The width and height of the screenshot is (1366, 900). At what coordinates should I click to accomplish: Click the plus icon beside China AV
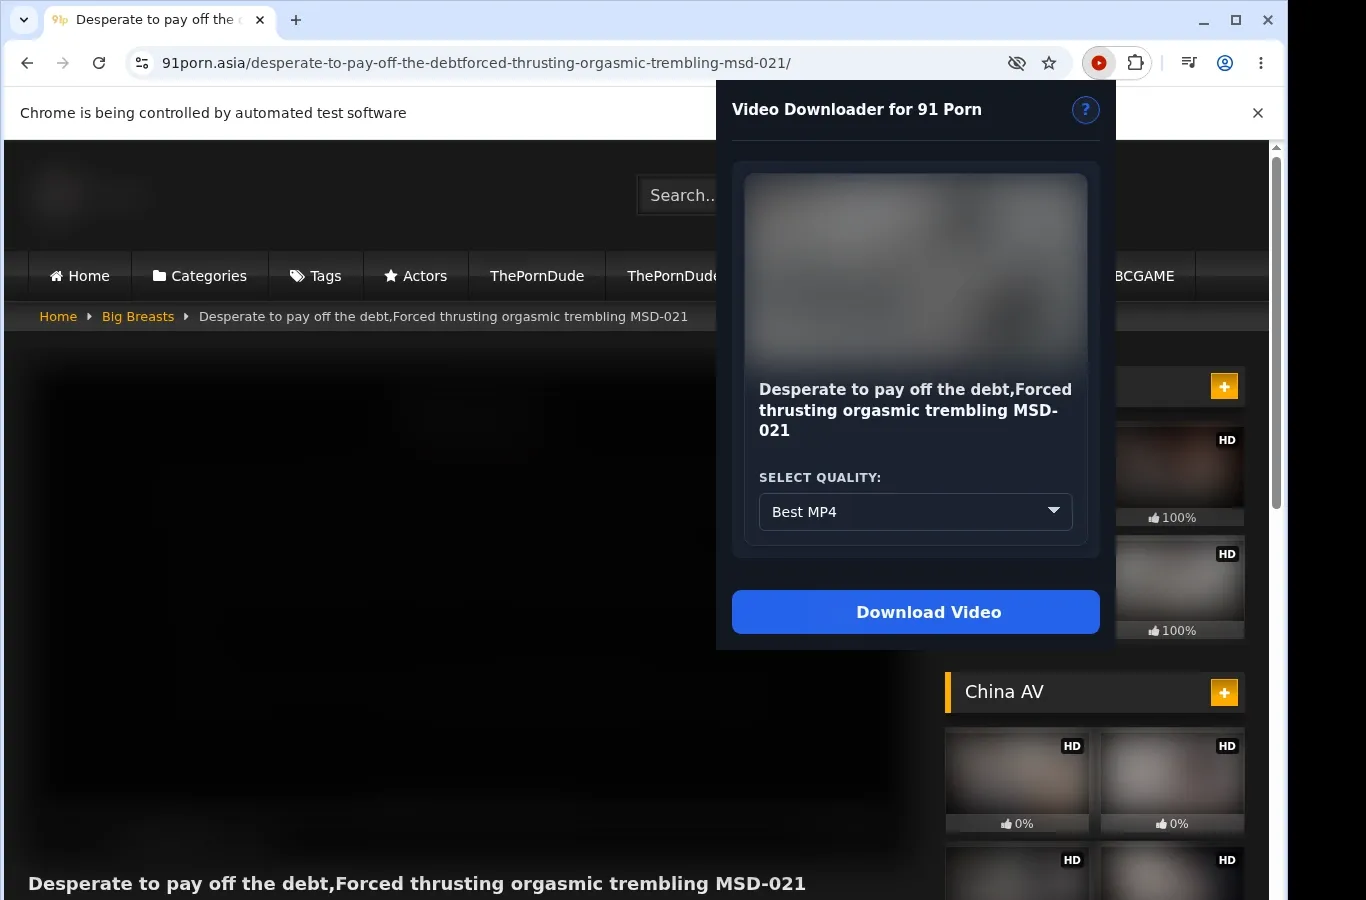1224,693
